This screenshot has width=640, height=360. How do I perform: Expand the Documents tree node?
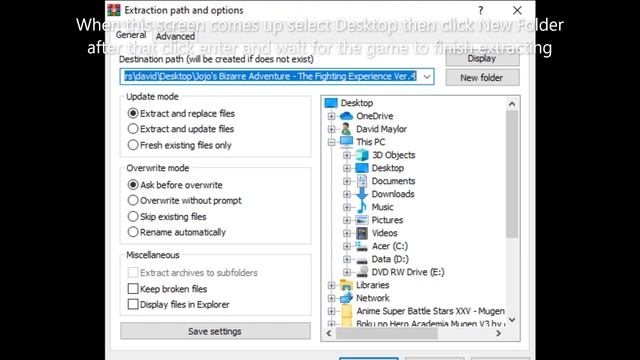(x=347, y=181)
